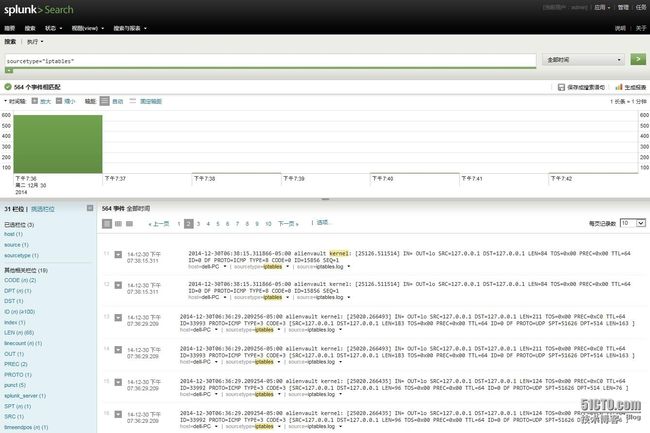650x433 pixels.
Task: Click the 缩小 zoom-out timeline icon
Action: point(59,101)
